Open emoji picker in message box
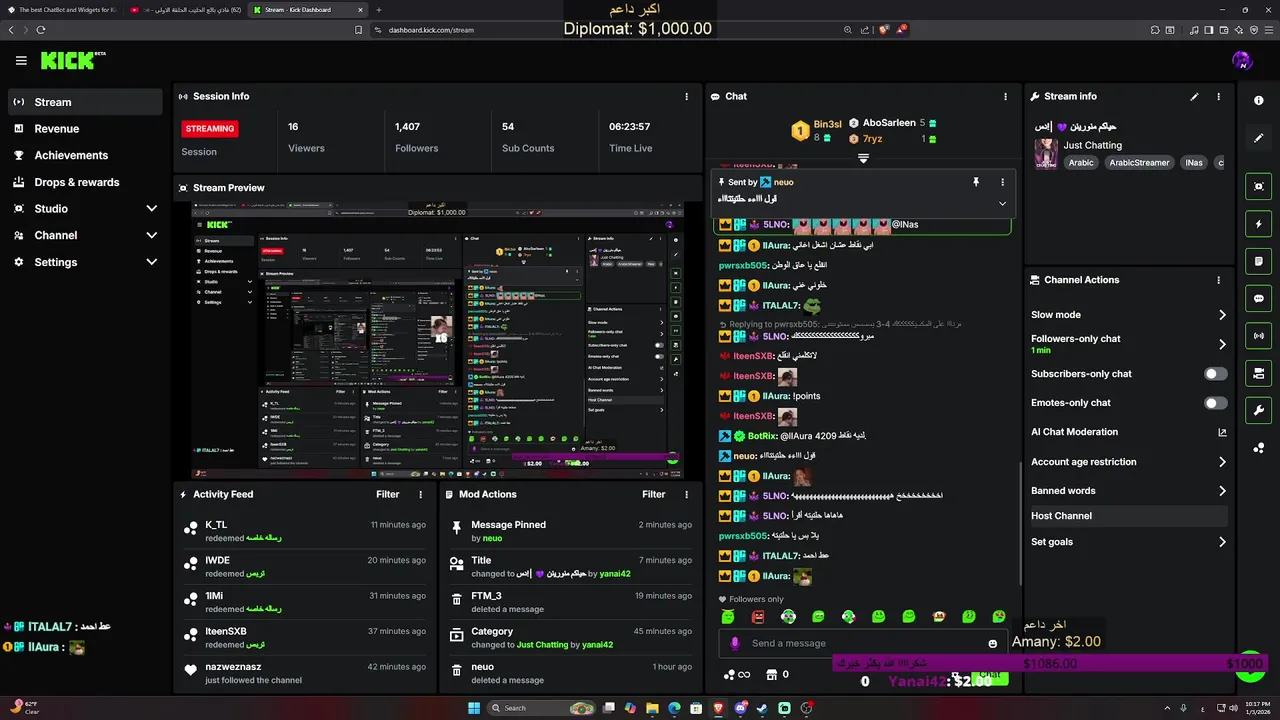Image resolution: width=1280 pixels, height=720 pixels. [x=993, y=644]
